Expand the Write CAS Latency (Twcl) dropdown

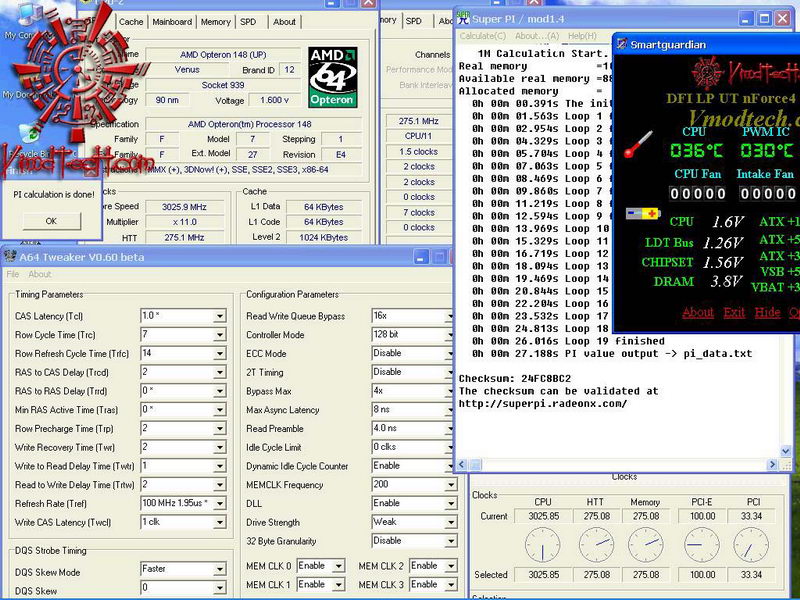click(x=219, y=522)
